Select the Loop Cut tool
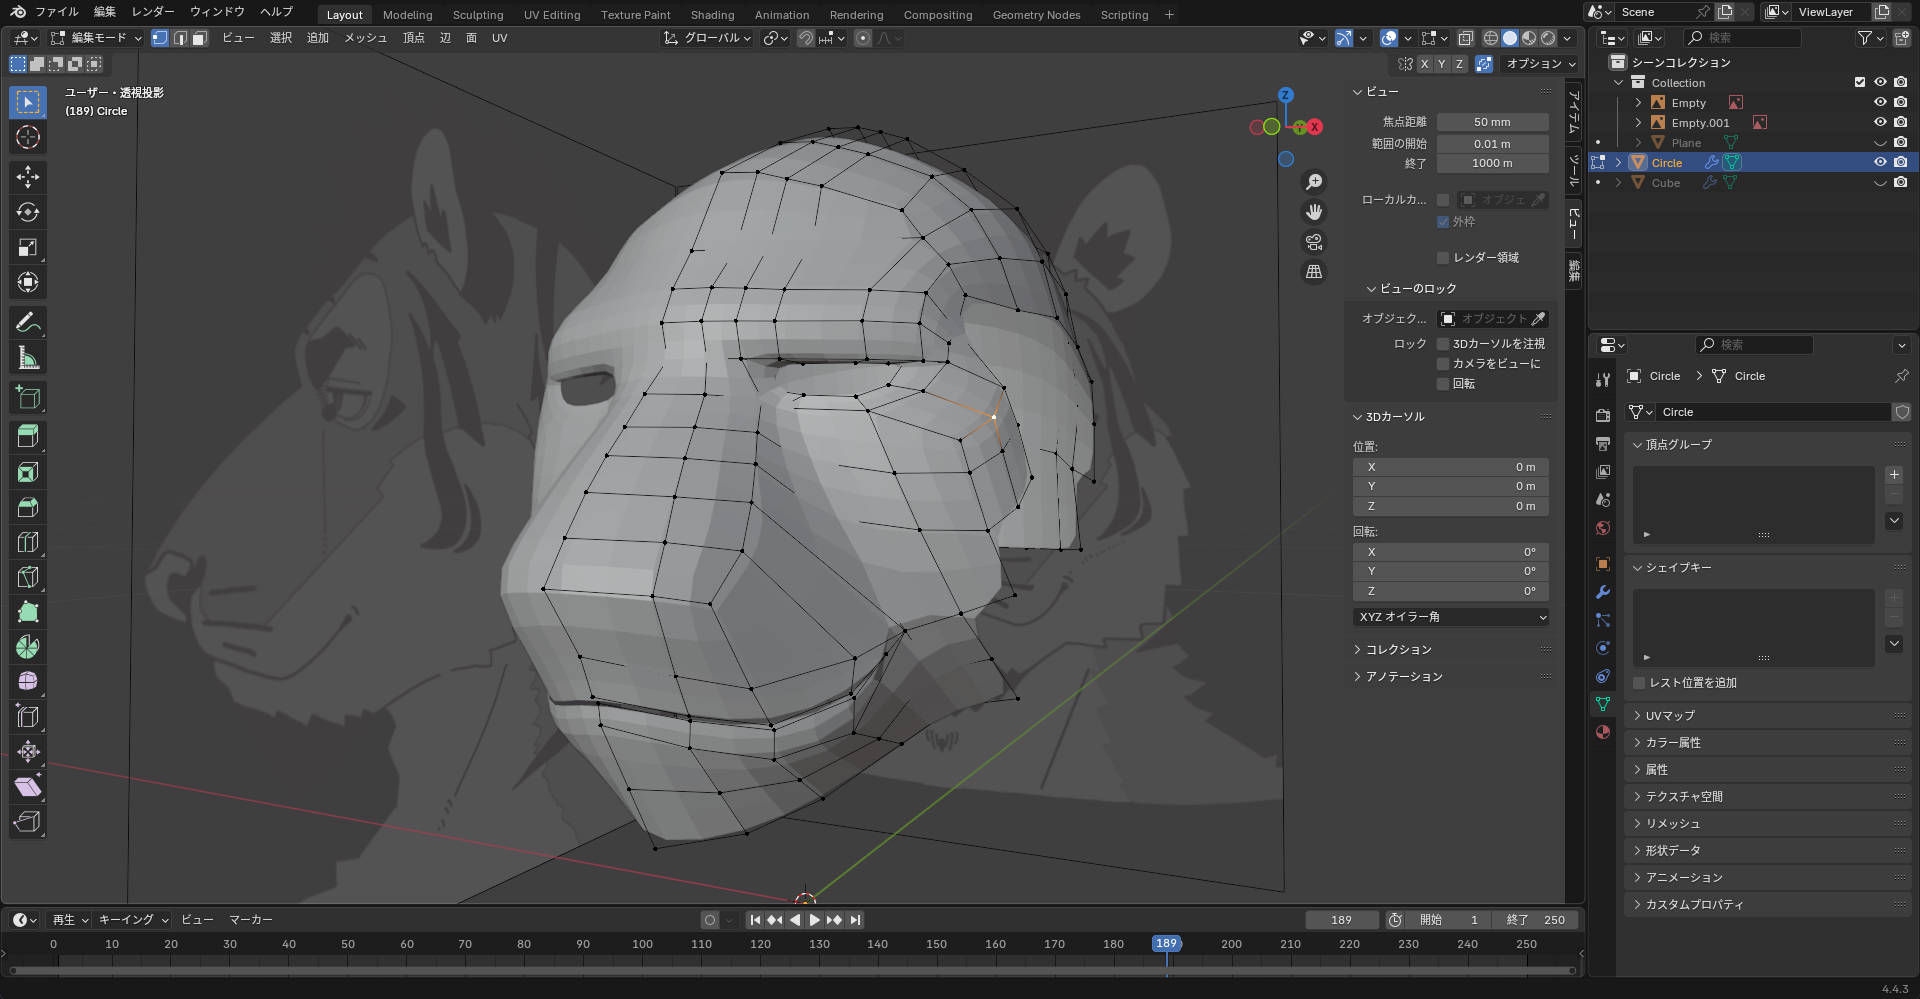The image size is (1920, 999). click(28, 542)
